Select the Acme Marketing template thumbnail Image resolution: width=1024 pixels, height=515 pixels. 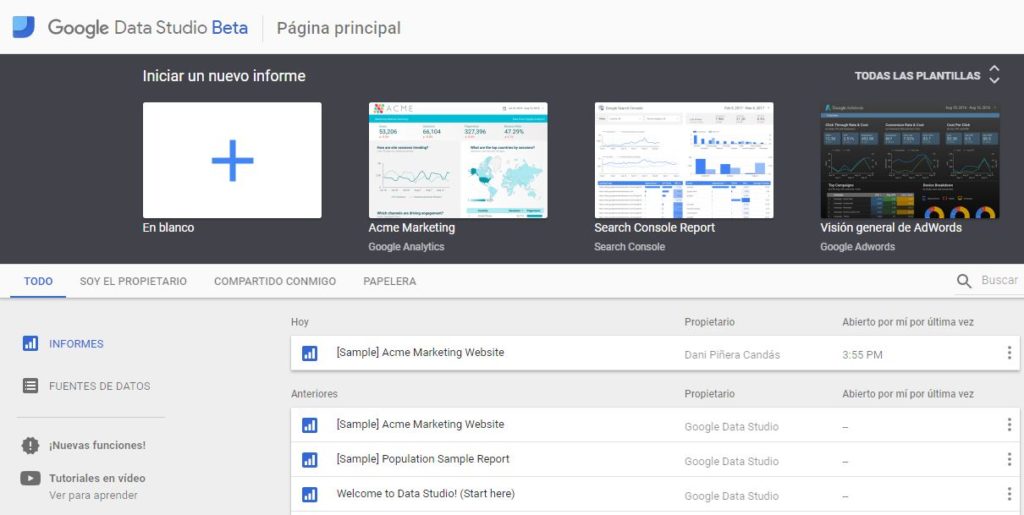pos(458,160)
